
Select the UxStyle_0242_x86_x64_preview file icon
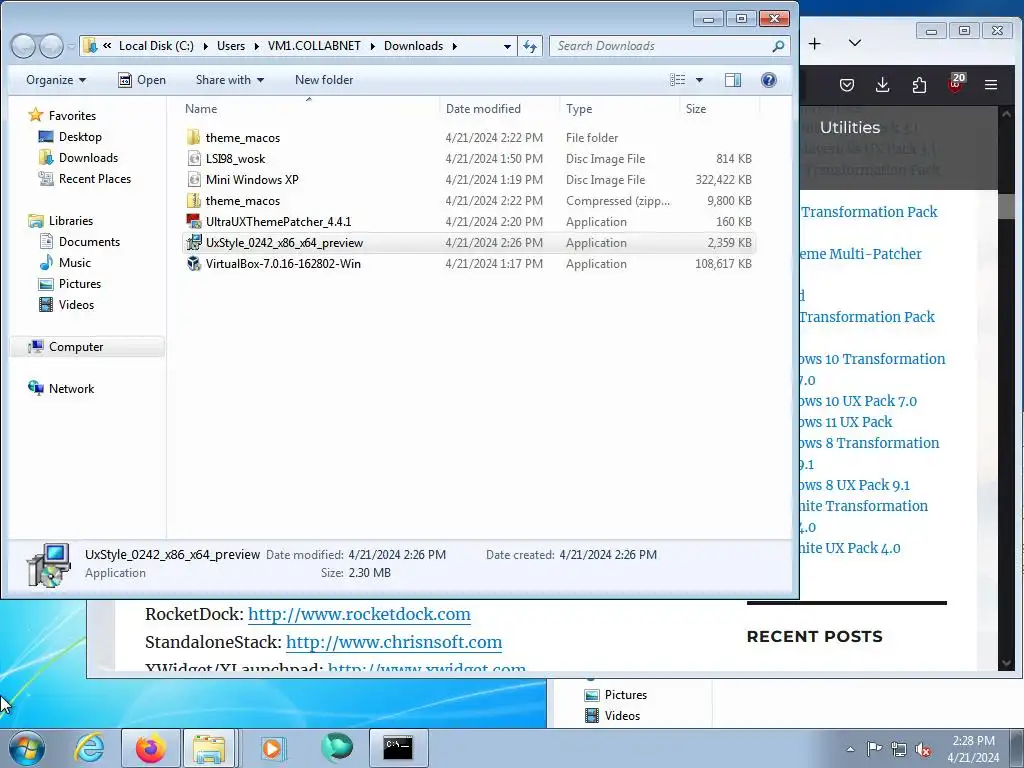[193, 242]
